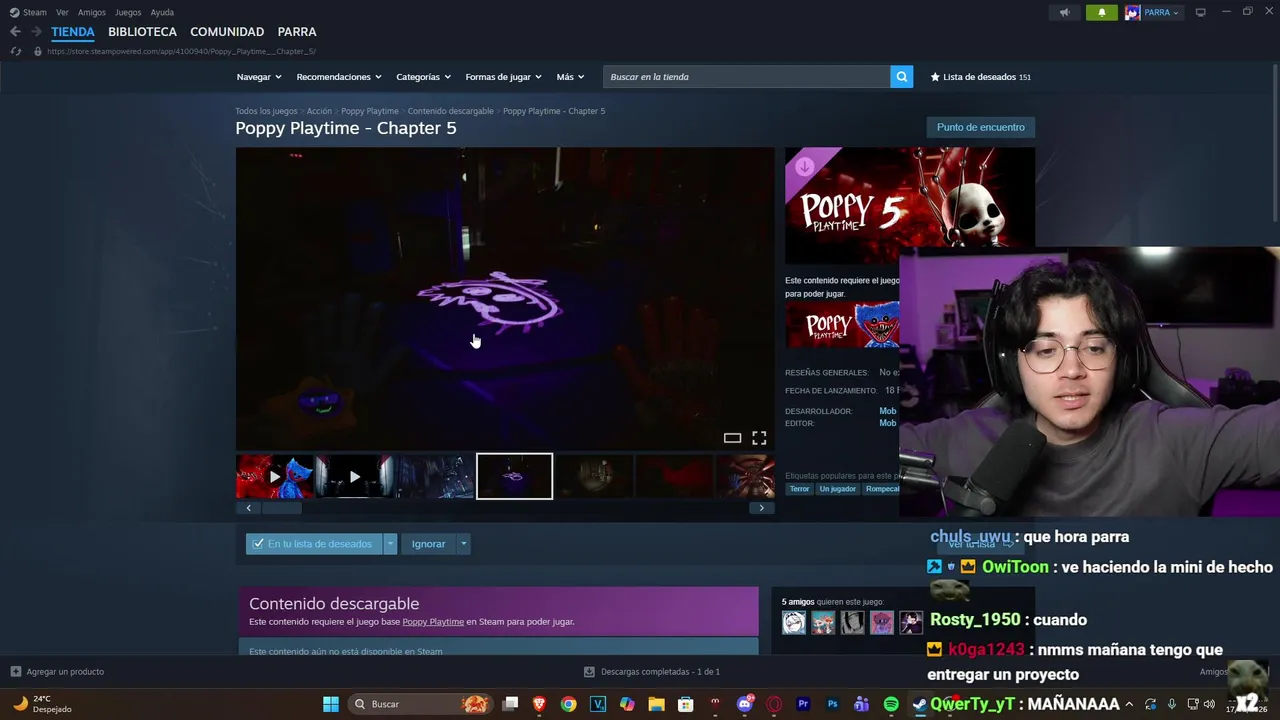1280x720 pixels.
Task: Open the Categorías dropdown menu
Action: click(x=423, y=77)
